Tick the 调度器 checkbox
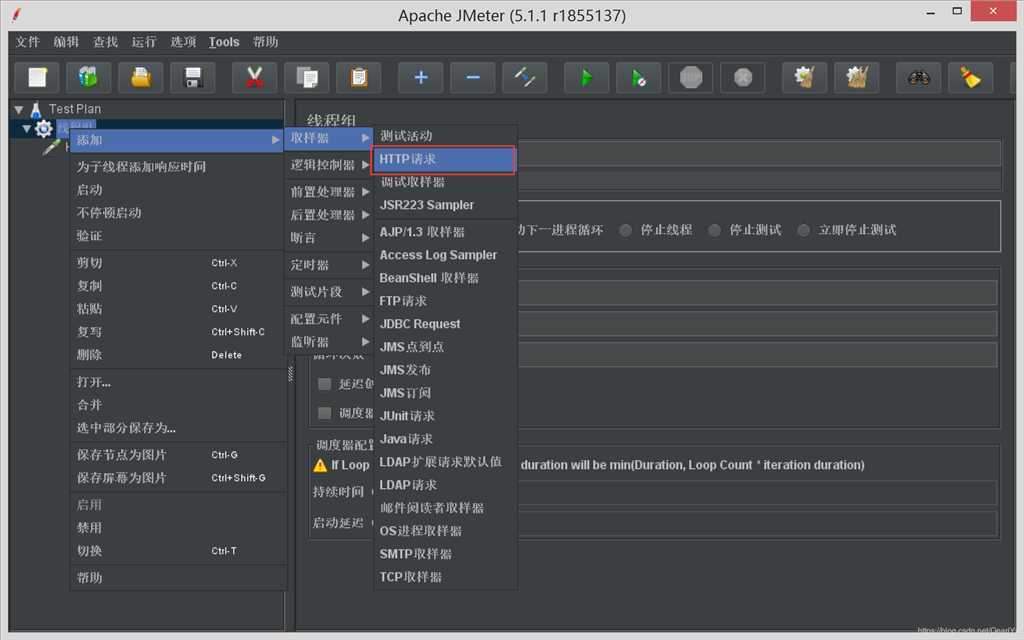This screenshot has height=640, width=1024. pos(325,413)
